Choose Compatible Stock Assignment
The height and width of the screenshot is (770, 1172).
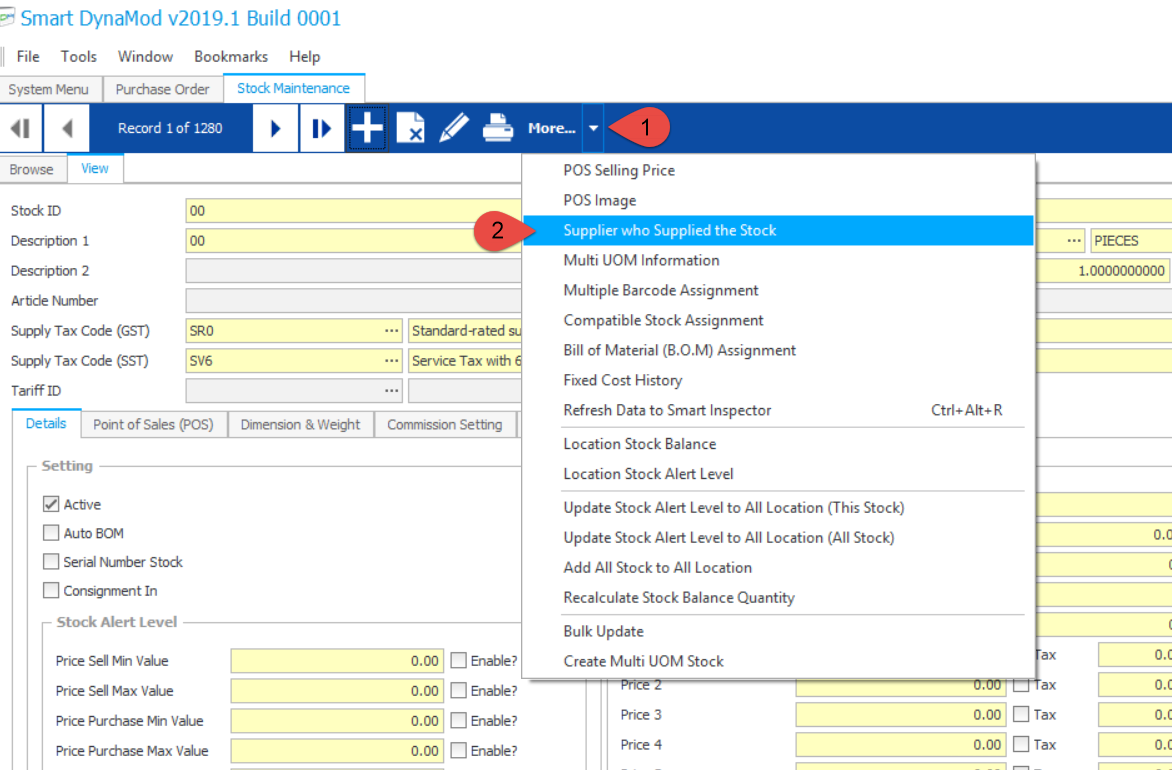(778, 320)
